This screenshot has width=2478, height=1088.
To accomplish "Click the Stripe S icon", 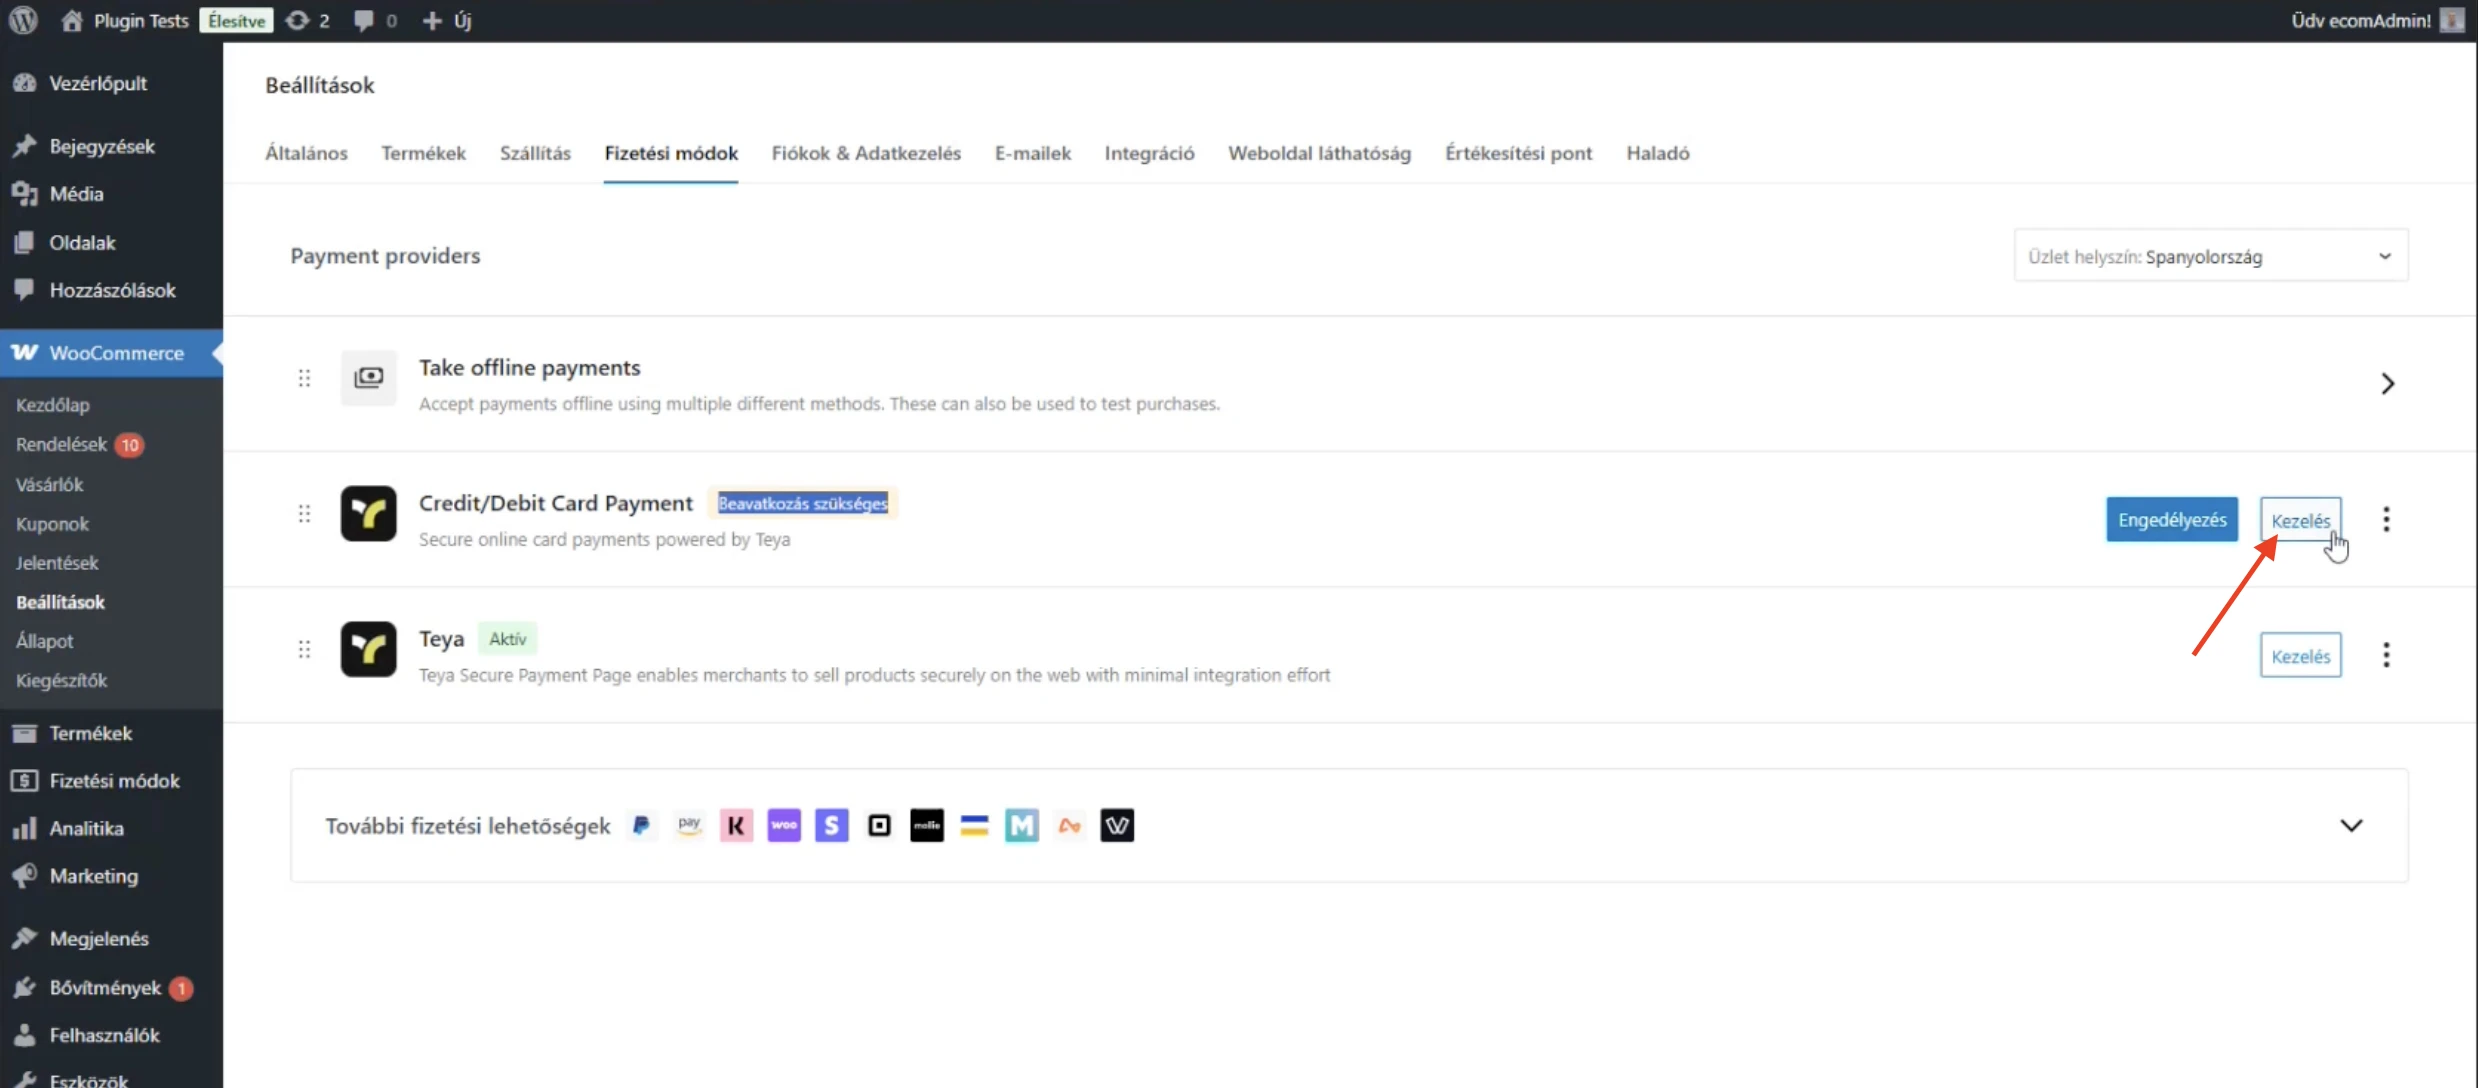I will pyautogui.click(x=831, y=825).
